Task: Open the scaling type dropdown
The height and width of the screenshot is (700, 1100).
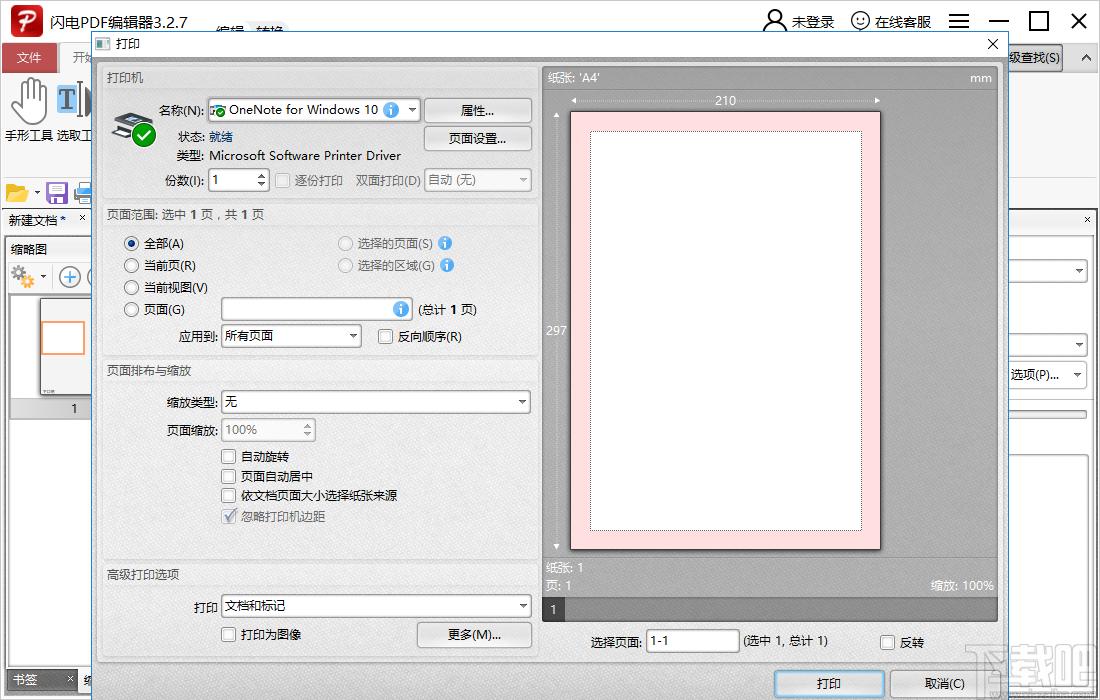Action: (376, 402)
